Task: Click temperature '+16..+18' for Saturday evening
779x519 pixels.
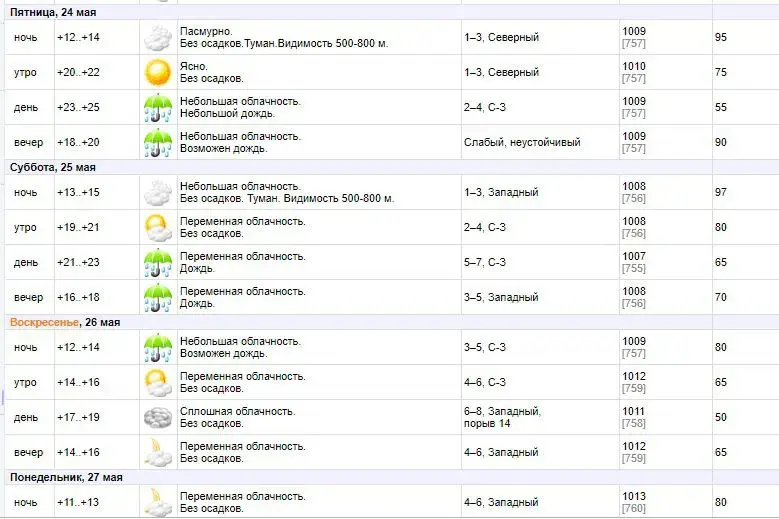Action: coord(78,297)
